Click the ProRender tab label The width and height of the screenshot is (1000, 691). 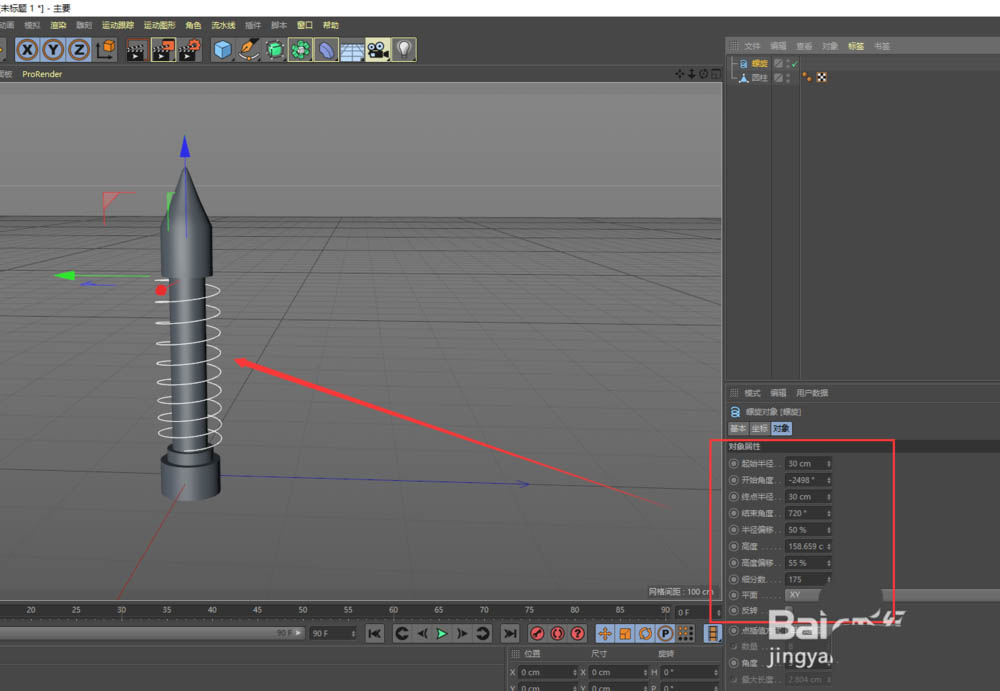(42, 73)
